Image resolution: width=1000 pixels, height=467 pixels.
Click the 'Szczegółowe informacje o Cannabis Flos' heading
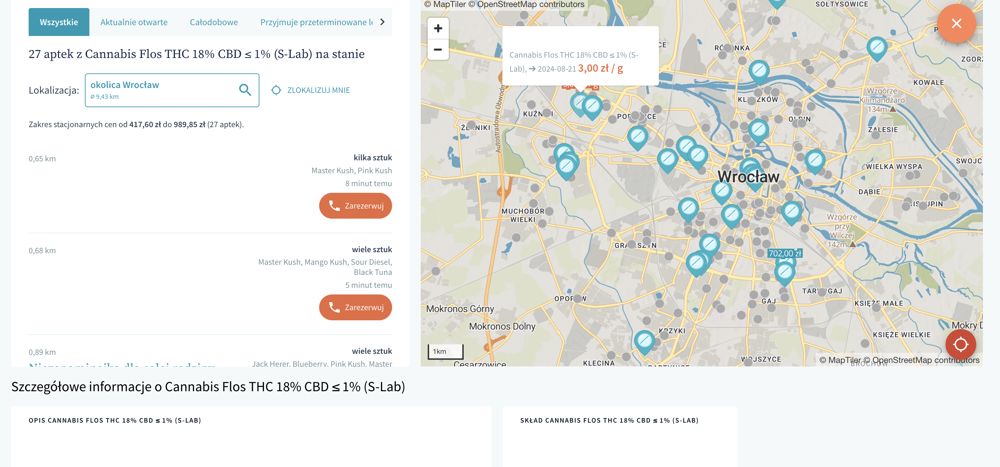point(208,387)
